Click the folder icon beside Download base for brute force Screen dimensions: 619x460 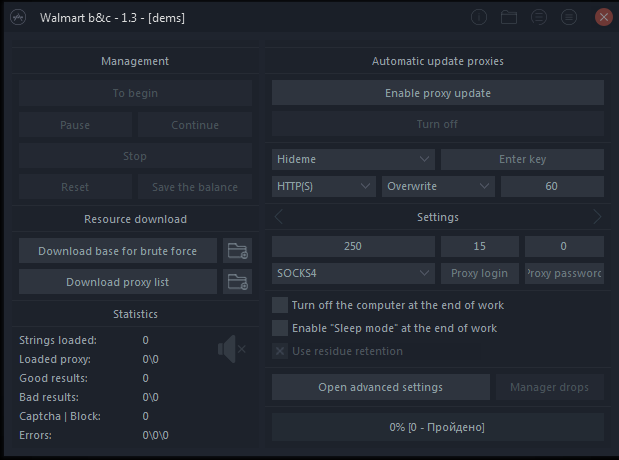pos(237,251)
